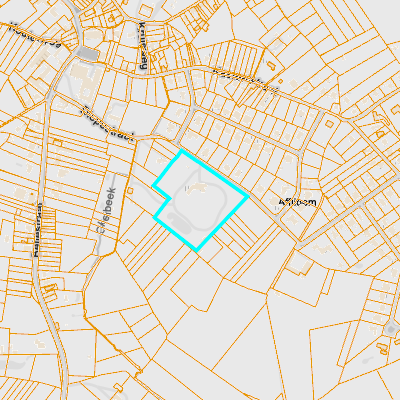400x400 pixels.
Task: Click the dark gray block near top-left junction
Action: pos(88,54)
